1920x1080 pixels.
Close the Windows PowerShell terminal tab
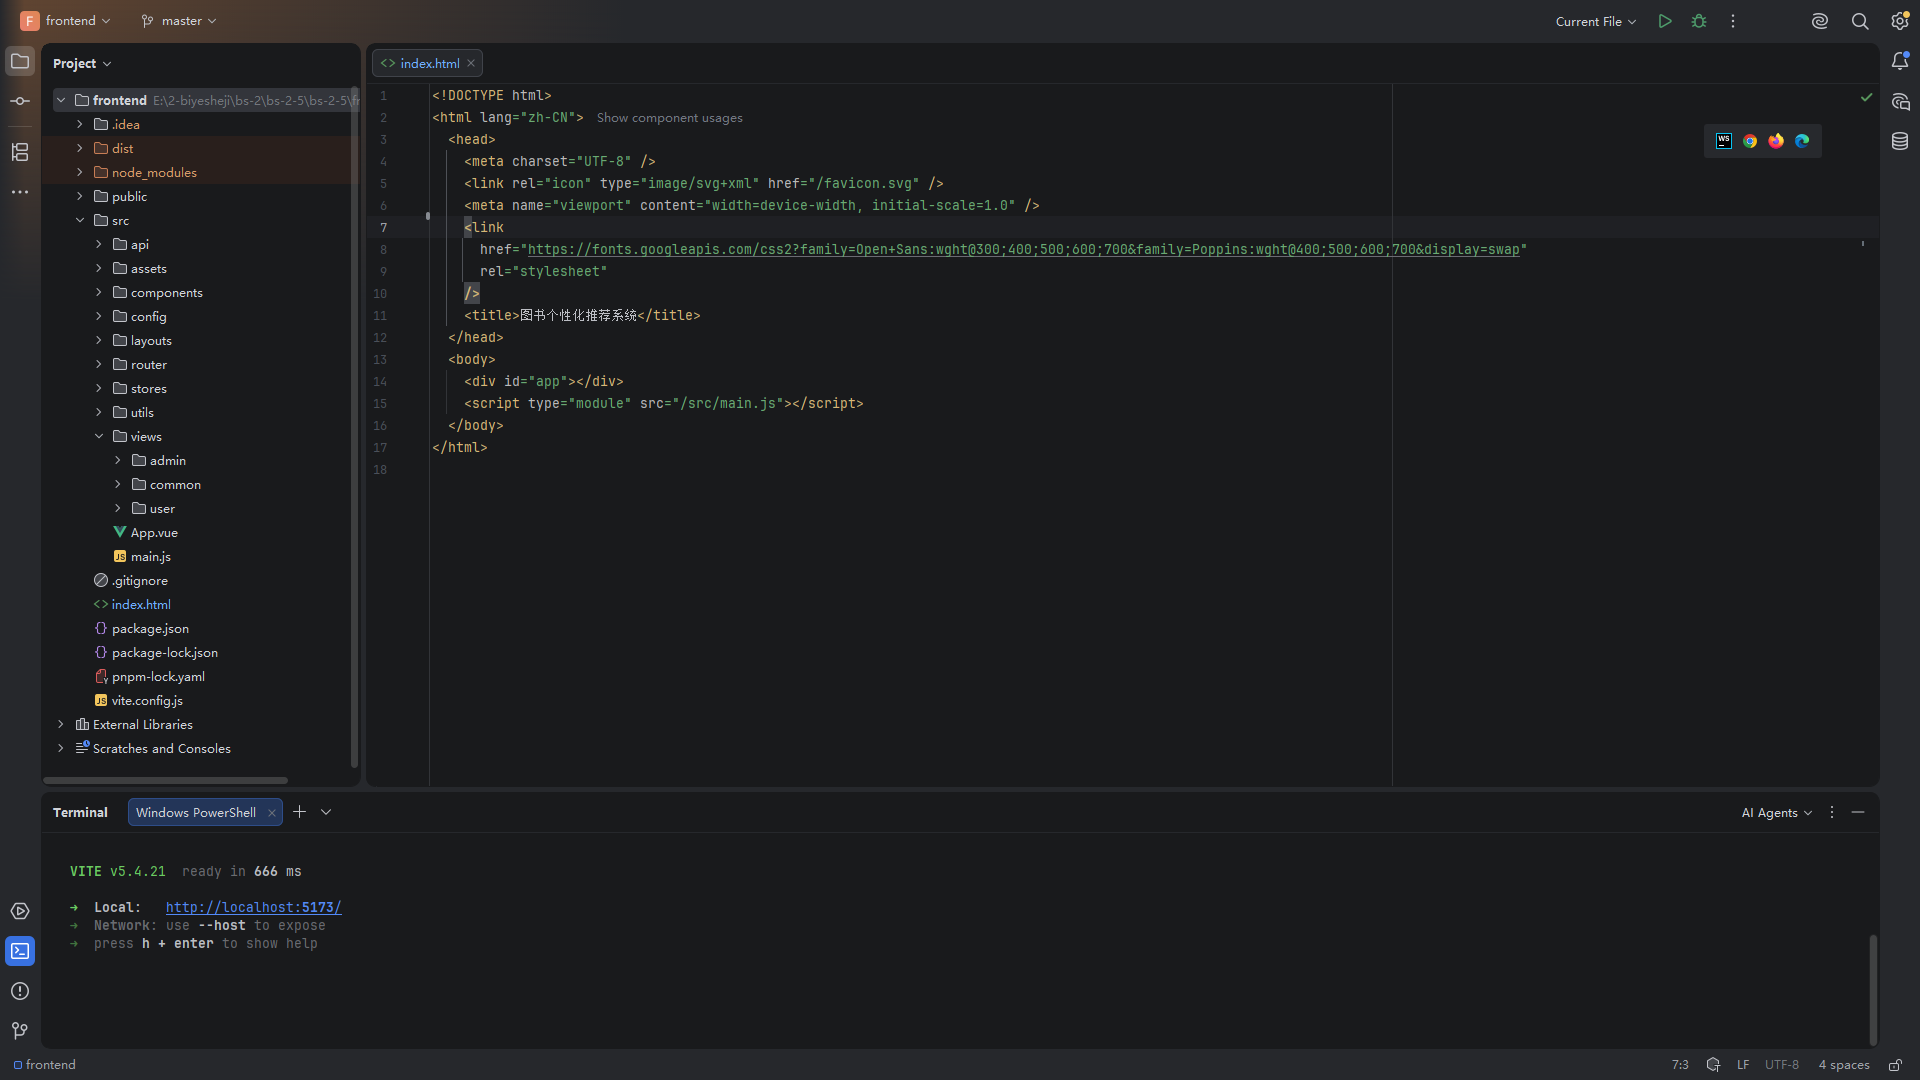(271, 813)
